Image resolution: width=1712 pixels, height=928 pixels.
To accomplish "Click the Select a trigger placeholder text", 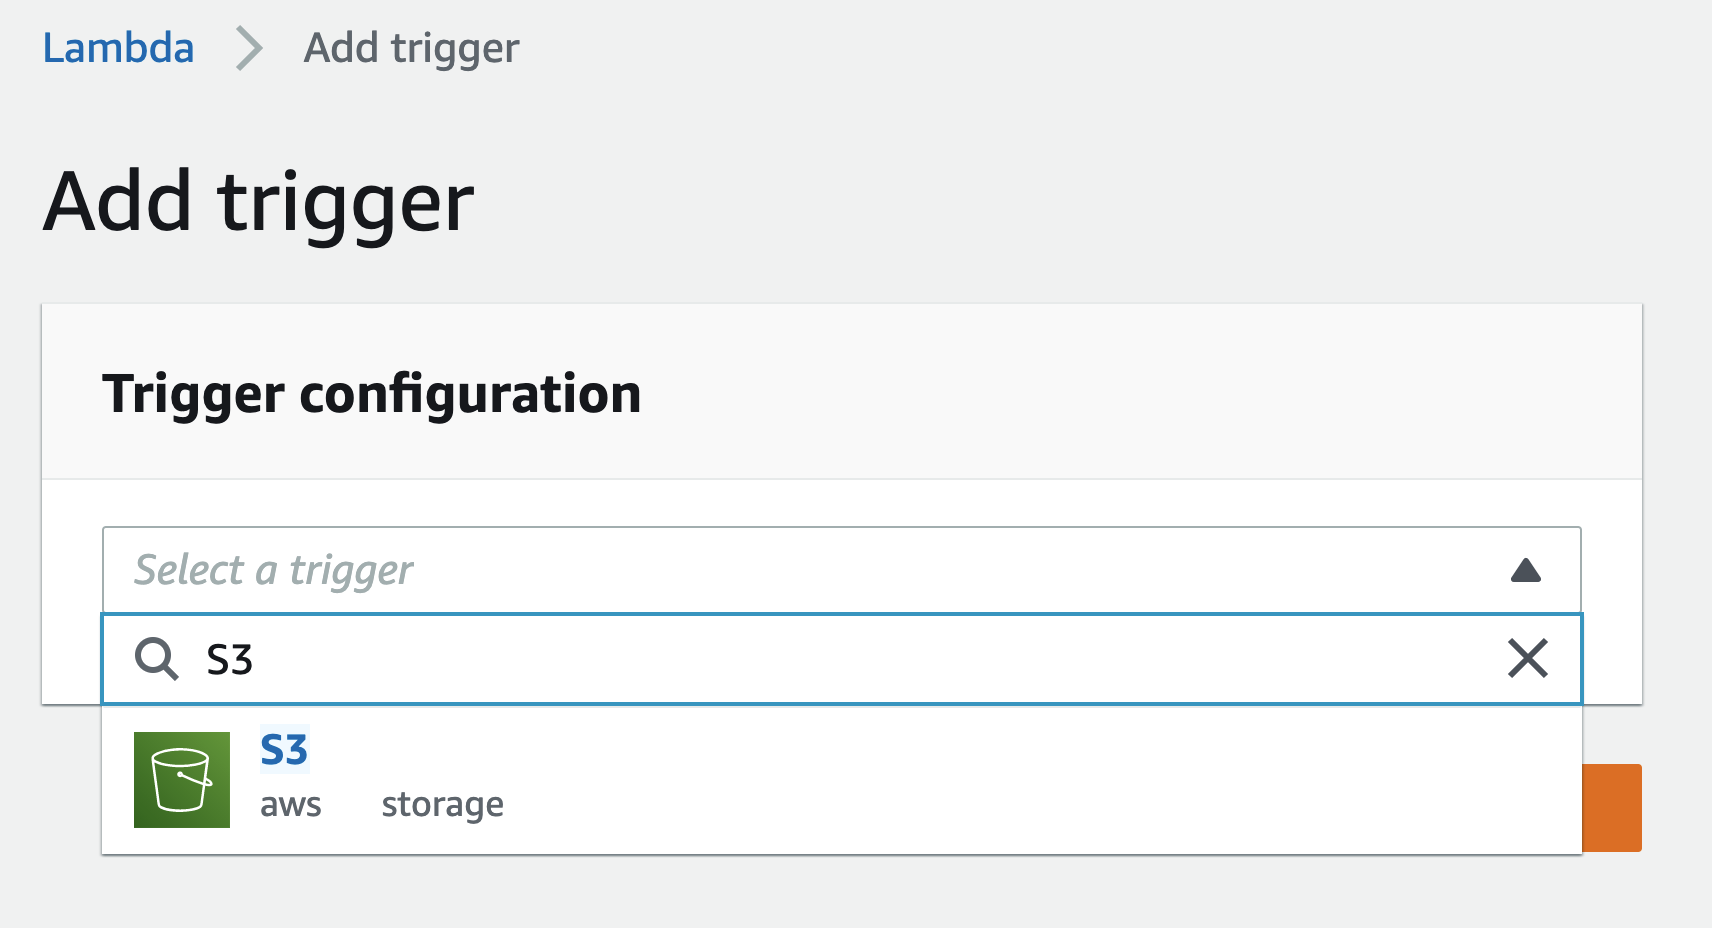I will [x=274, y=570].
